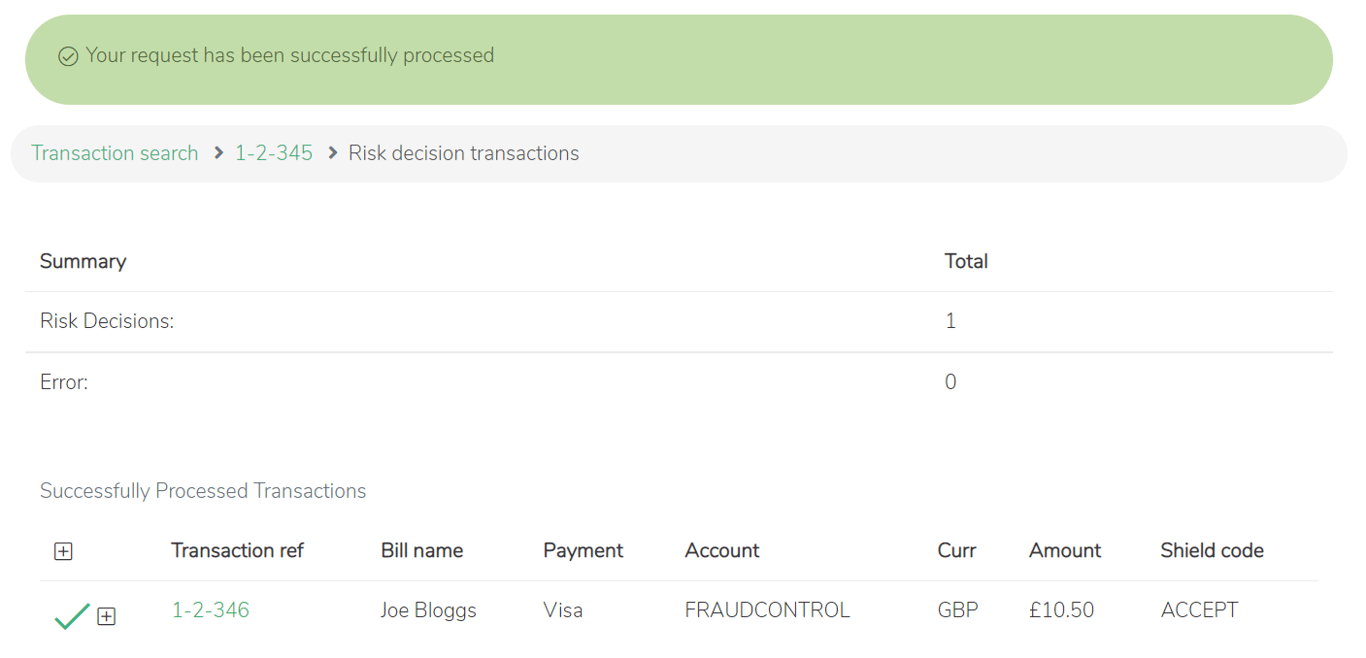Click the Bill name column header
Viewport: 1366px width, 658px height.
click(421, 550)
